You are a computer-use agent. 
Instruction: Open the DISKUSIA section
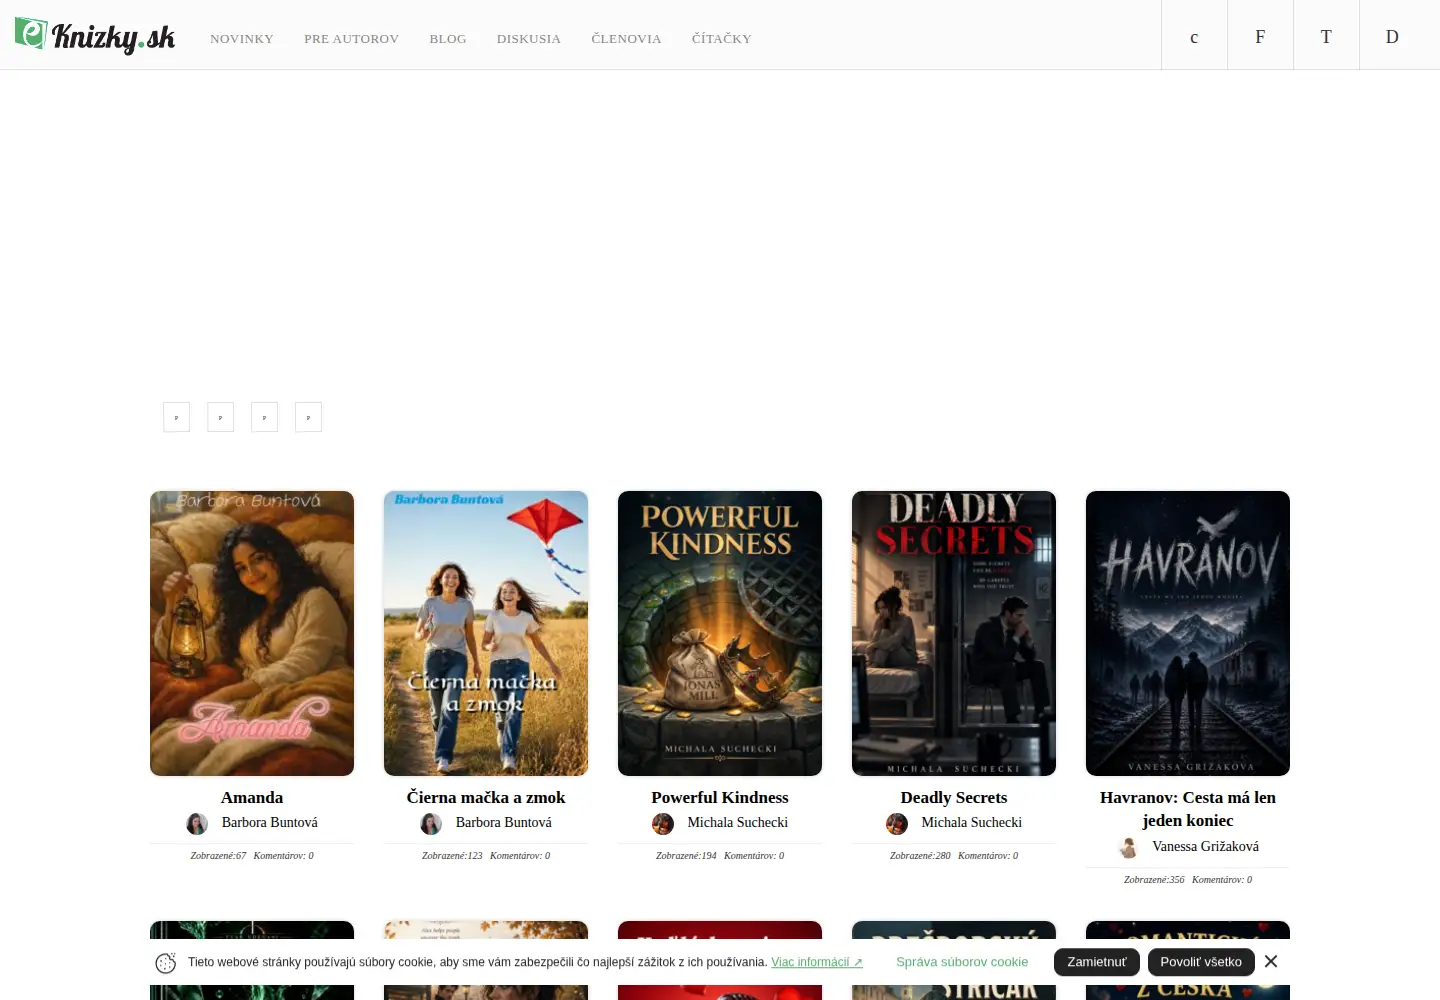[529, 39]
